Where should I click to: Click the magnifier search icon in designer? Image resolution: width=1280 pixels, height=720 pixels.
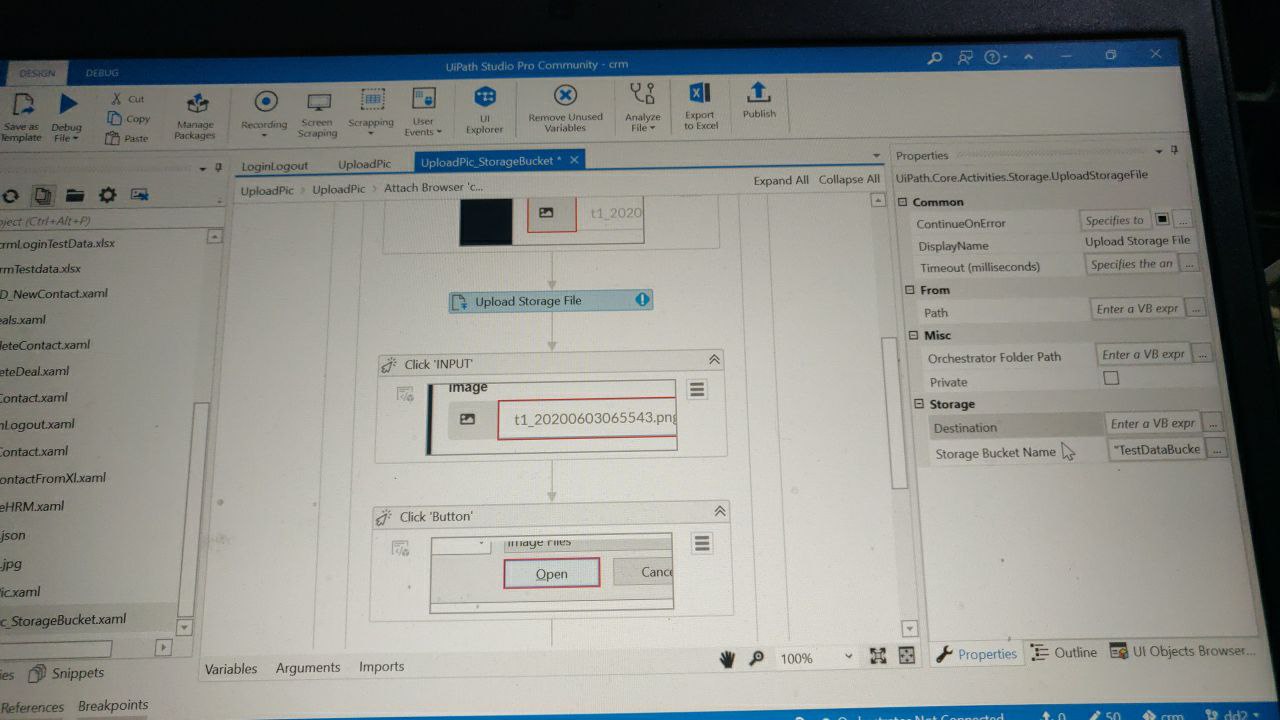point(757,658)
